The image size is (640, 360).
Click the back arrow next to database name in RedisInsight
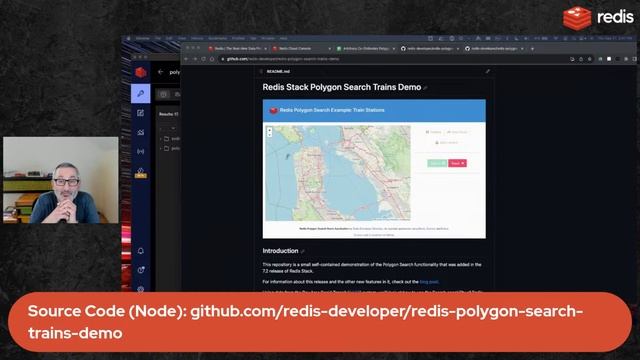[160, 72]
